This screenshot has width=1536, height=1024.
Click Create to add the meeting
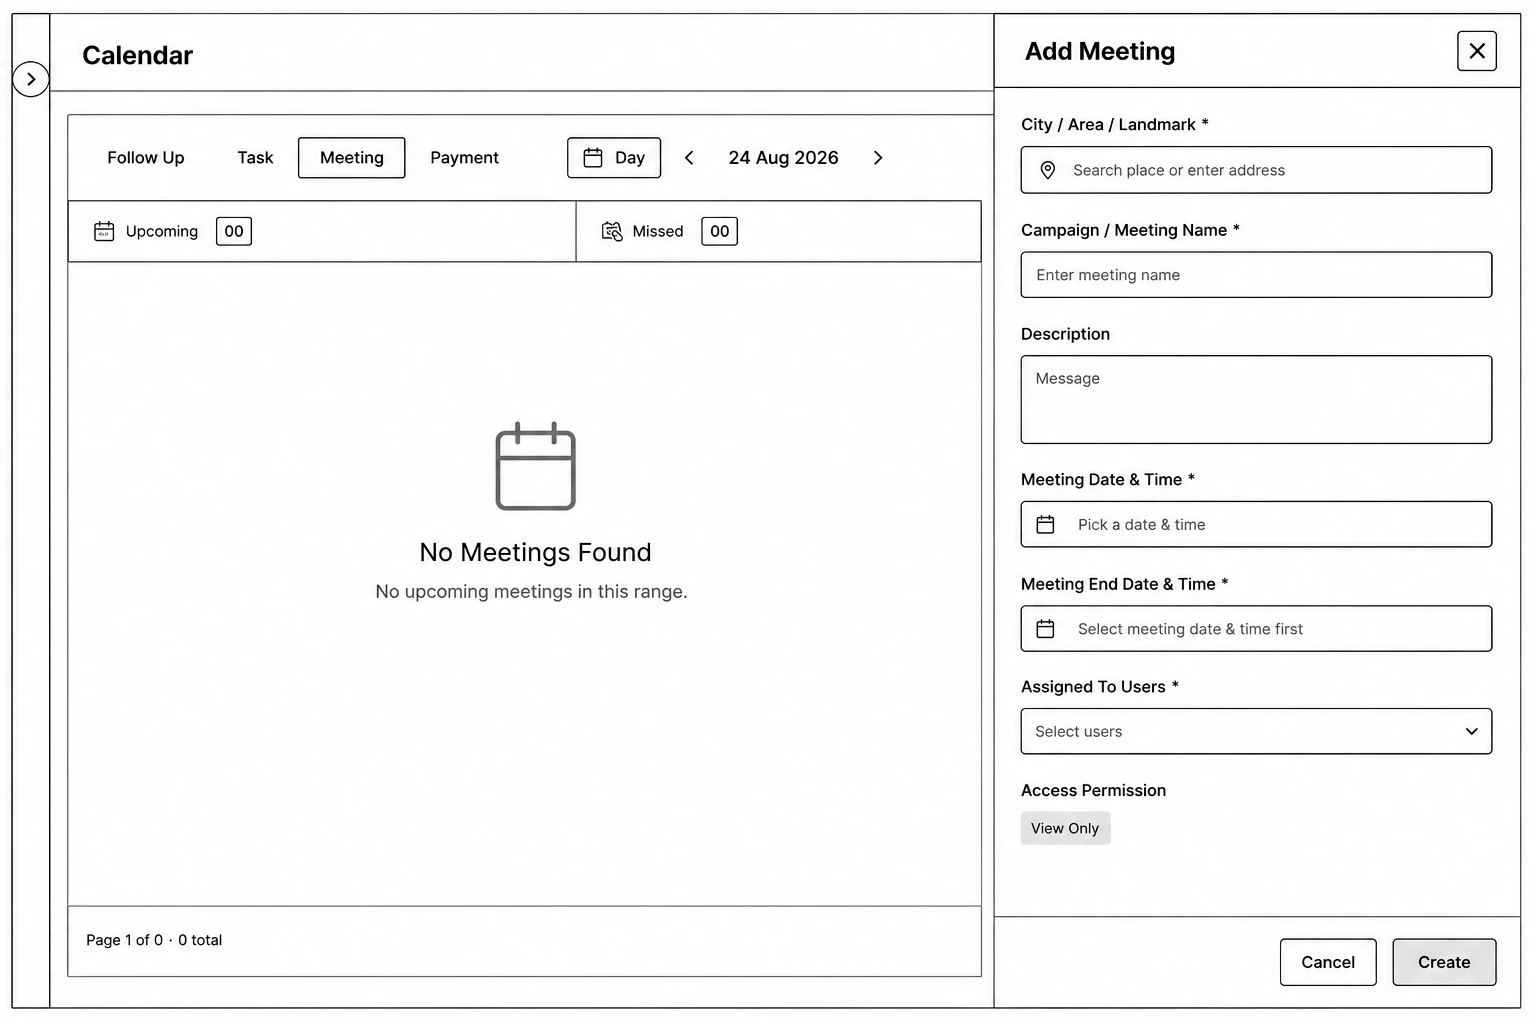(1444, 962)
